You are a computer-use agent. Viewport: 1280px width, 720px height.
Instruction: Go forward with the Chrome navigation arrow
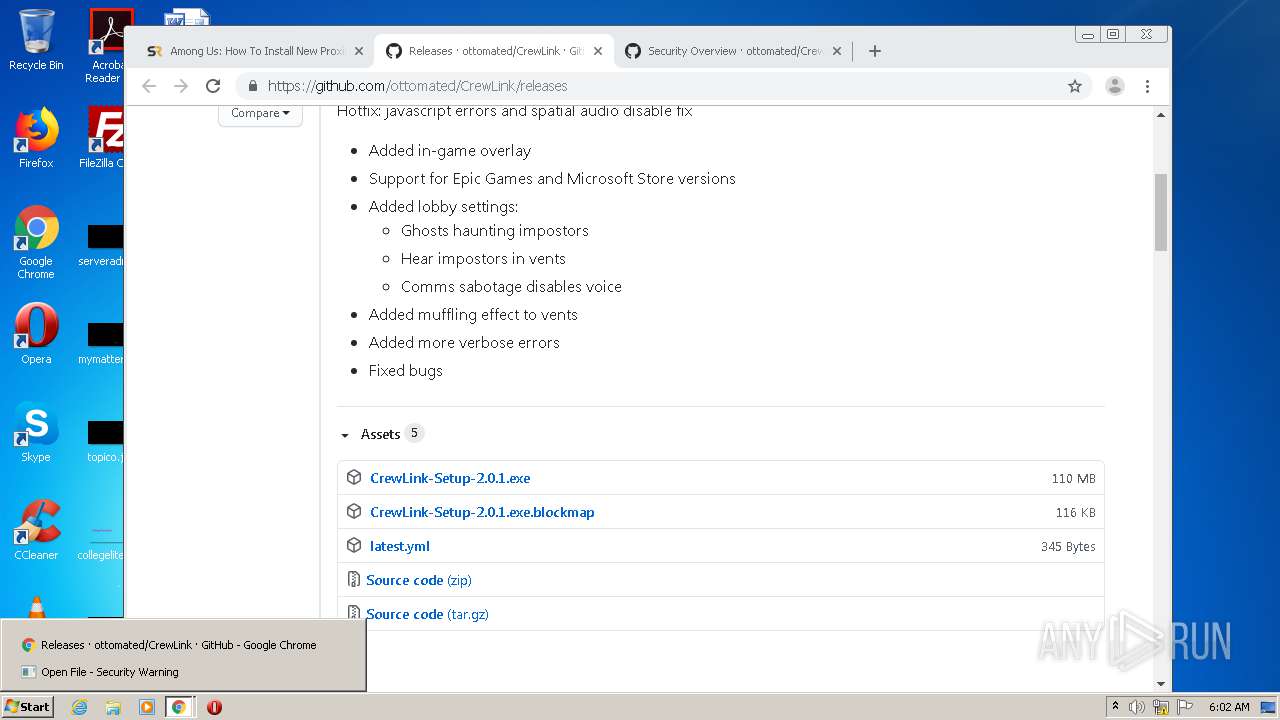(x=181, y=86)
